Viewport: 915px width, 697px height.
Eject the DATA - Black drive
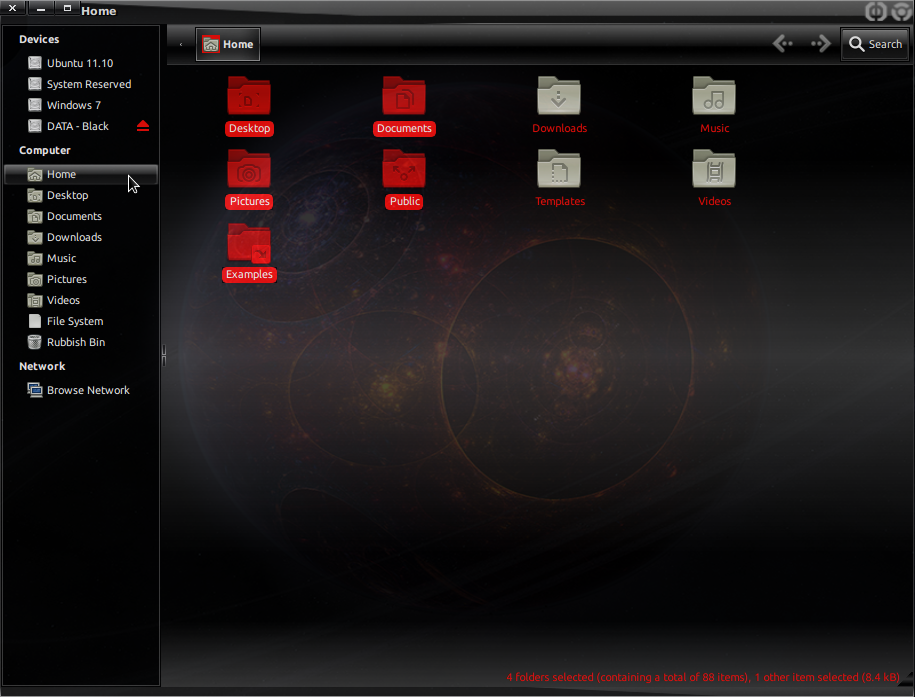(143, 126)
